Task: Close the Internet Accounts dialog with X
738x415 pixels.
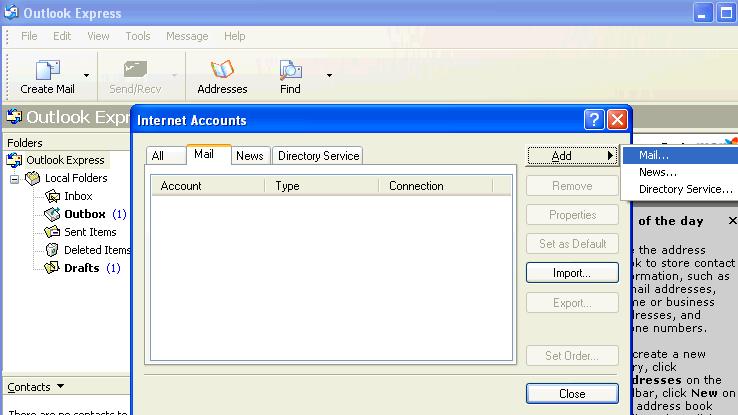Action: click(617, 120)
